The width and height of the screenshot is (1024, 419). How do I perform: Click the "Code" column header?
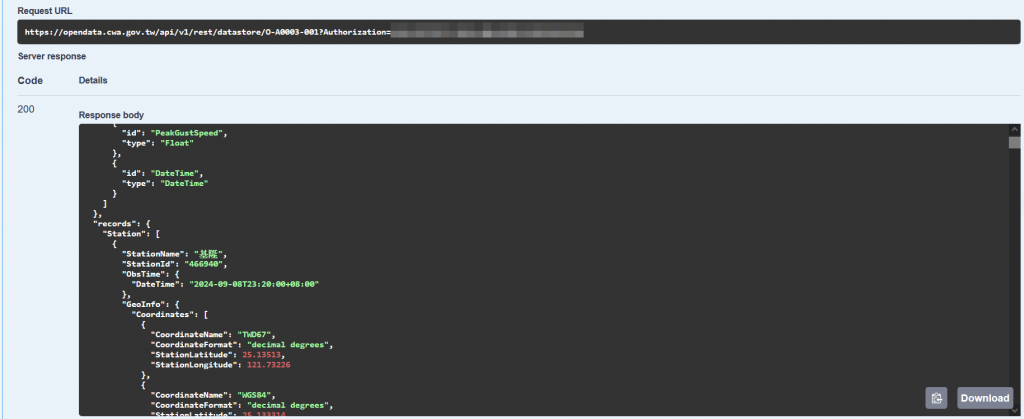30,81
